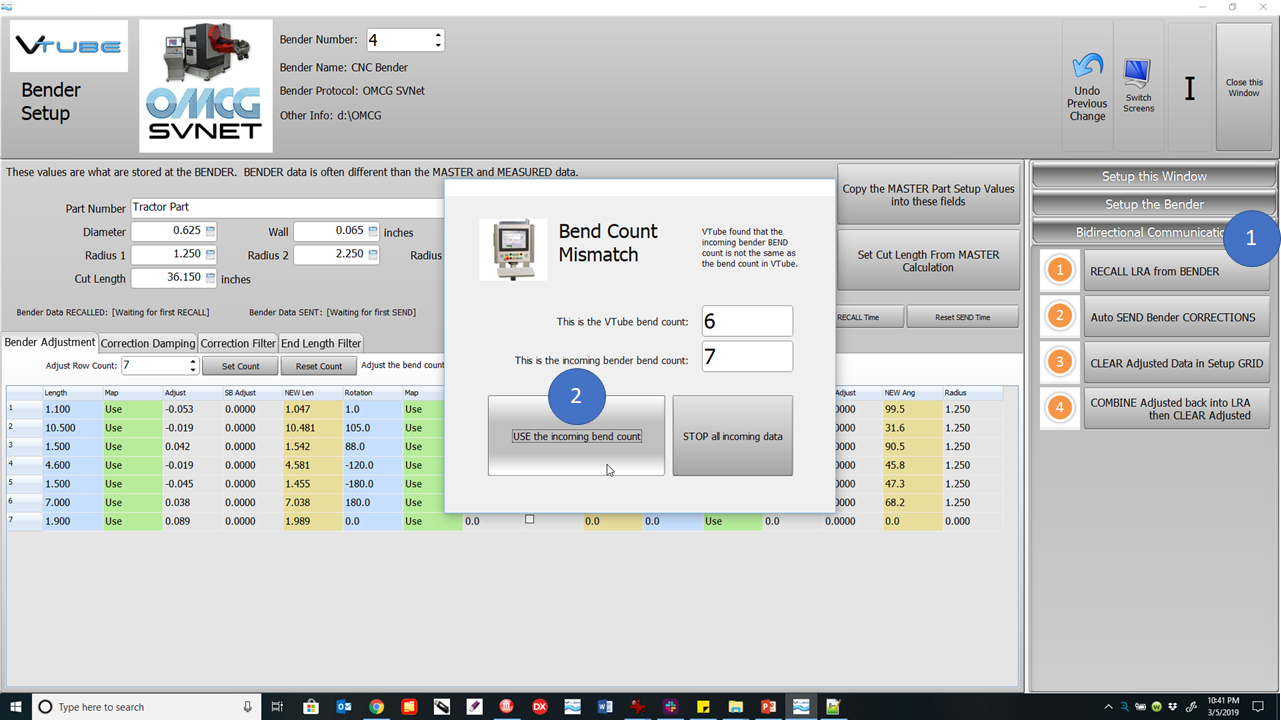Decrease the Adjust Row Count spinner
Screen dimensions: 1281x720
point(191,371)
